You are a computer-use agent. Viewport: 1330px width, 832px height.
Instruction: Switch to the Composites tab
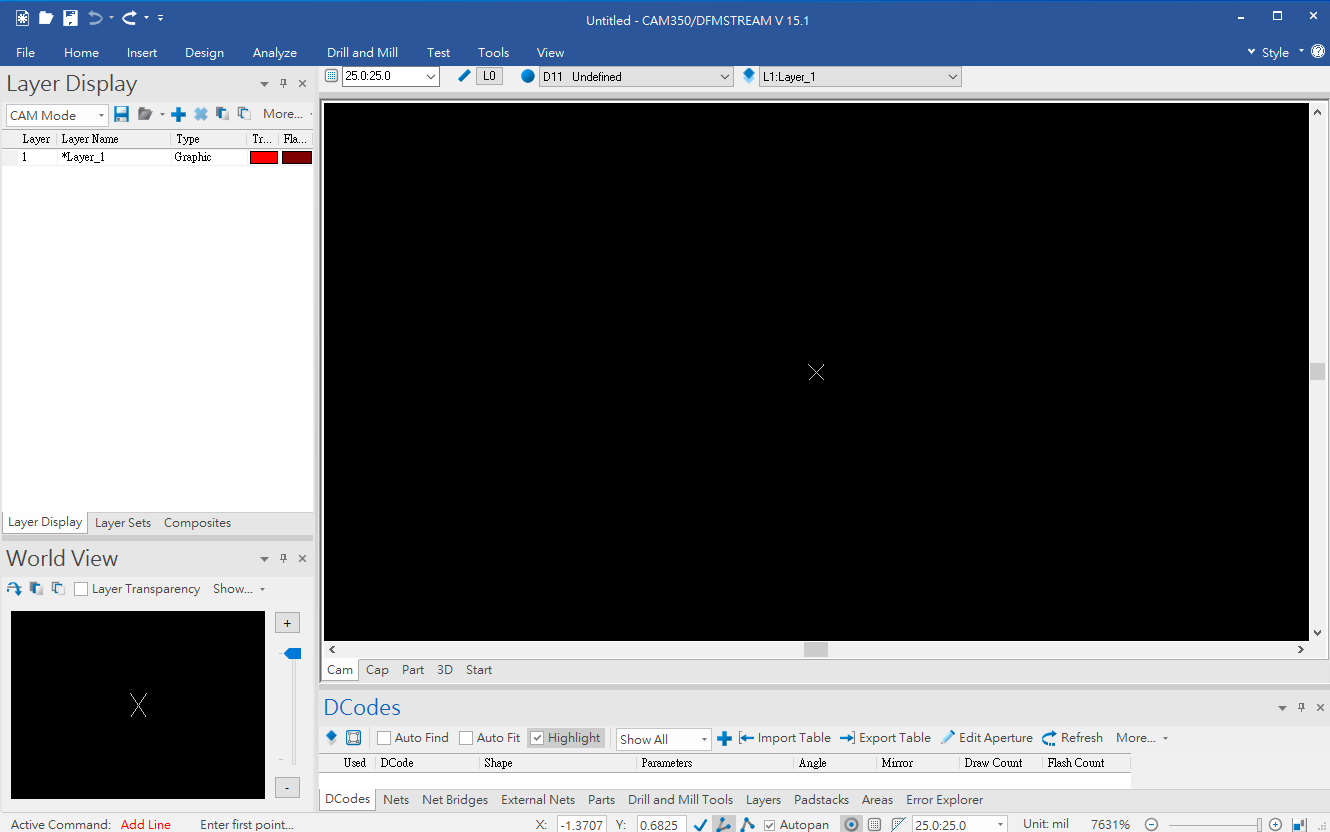tap(197, 523)
